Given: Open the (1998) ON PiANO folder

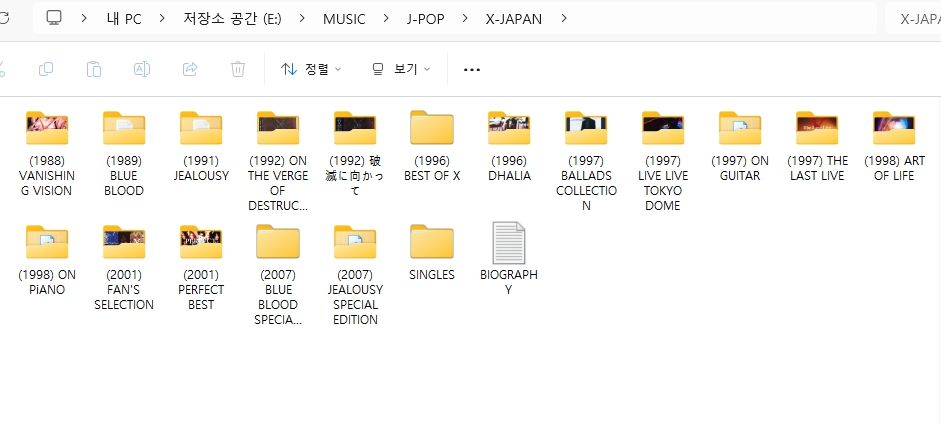Looking at the screenshot, I should pos(47,260).
